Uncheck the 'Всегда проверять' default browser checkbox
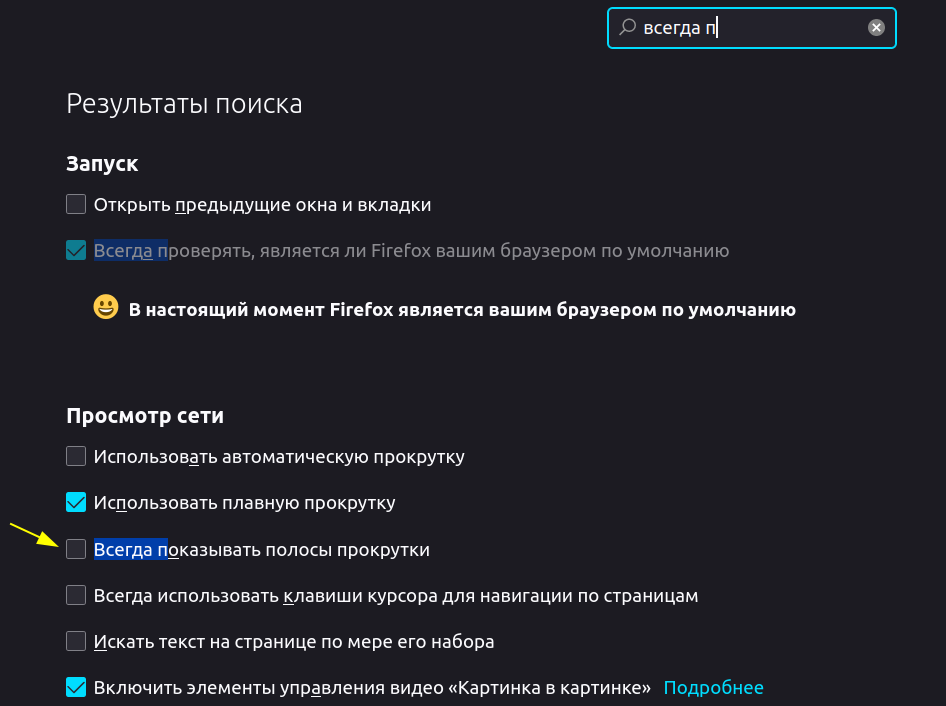The image size is (946, 706). 76,250
